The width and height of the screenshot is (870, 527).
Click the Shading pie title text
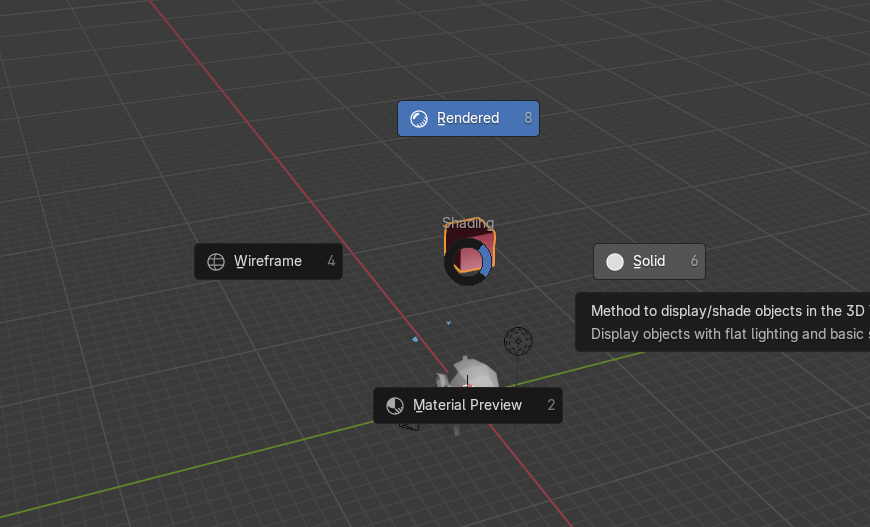[468, 223]
